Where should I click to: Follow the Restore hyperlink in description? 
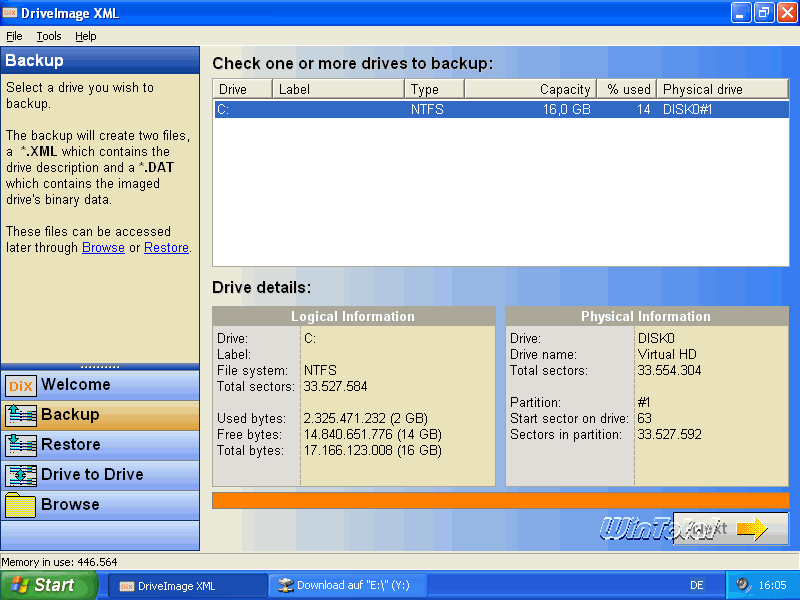166,247
